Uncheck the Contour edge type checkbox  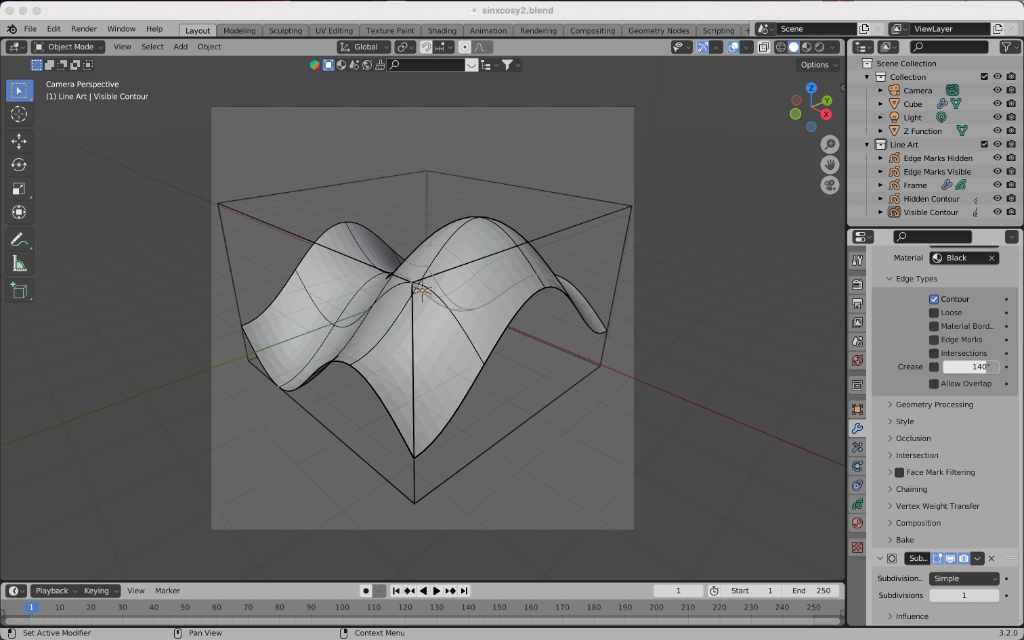tap(934, 299)
